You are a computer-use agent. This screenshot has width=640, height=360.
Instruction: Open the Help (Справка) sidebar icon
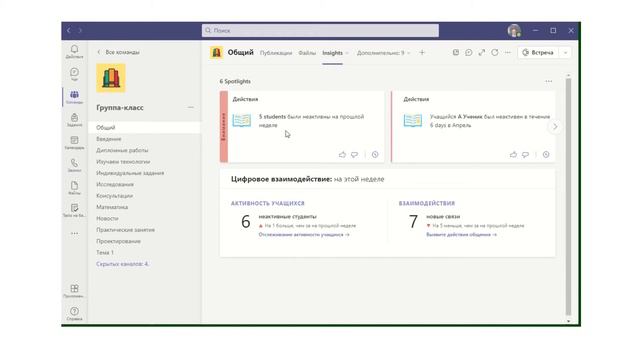pyautogui.click(x=74, y=314)
